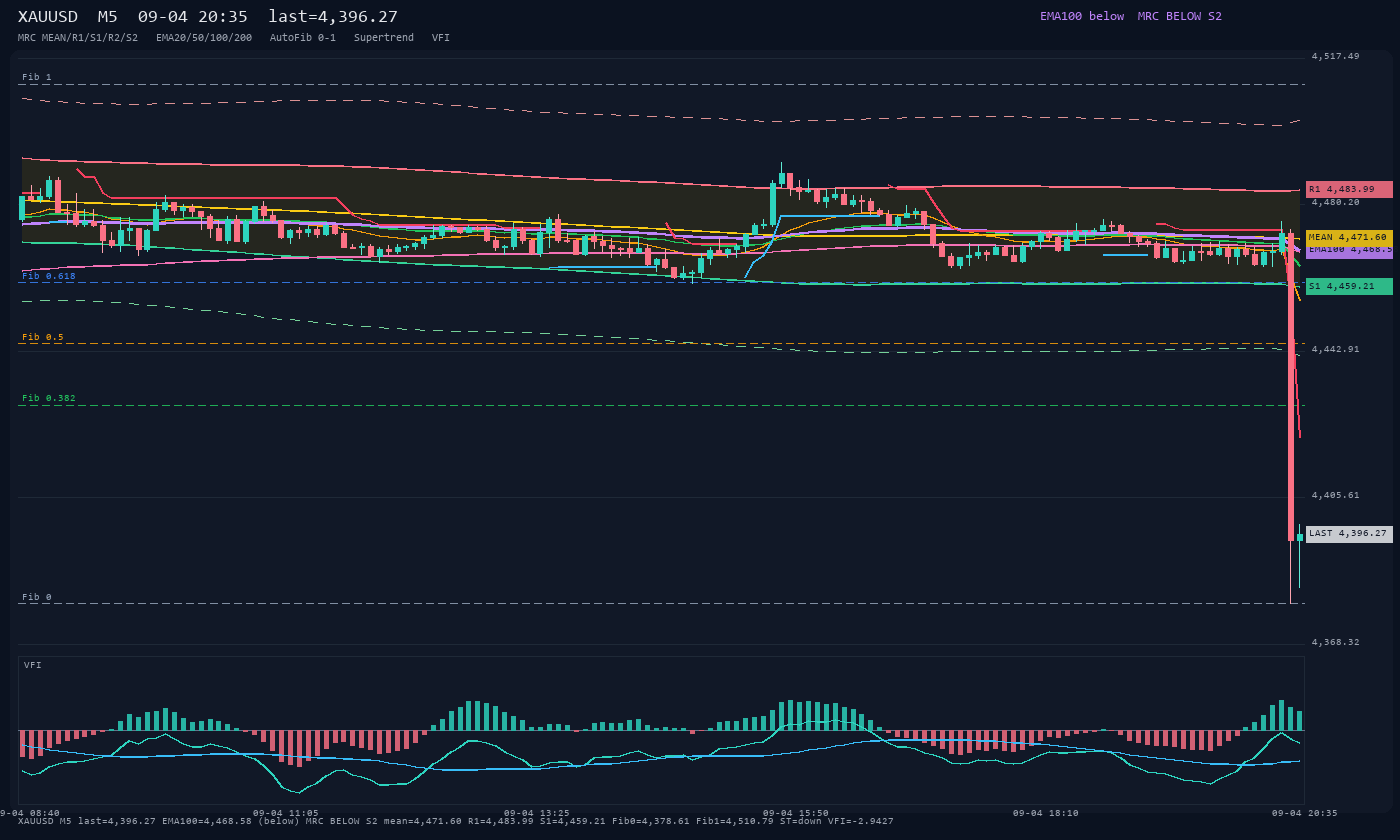Viewport: 1400px width, 840px height.
Task: Click the MRC MEAN/R1/S1/R2/S2 legend entry
Action: click(x=78, y=38)
